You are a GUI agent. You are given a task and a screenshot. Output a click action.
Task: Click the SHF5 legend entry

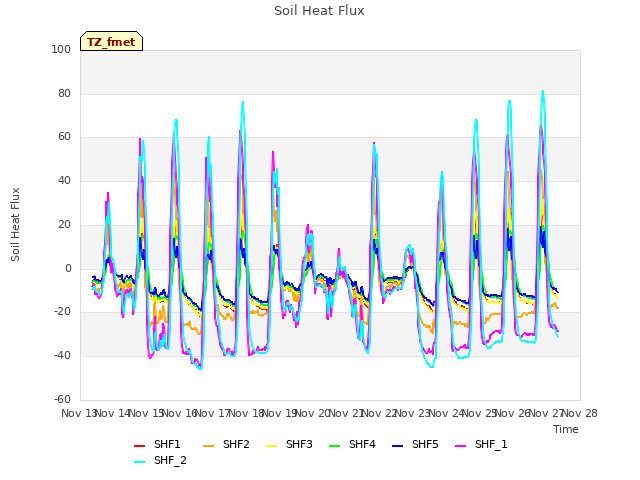coord(415,444)
